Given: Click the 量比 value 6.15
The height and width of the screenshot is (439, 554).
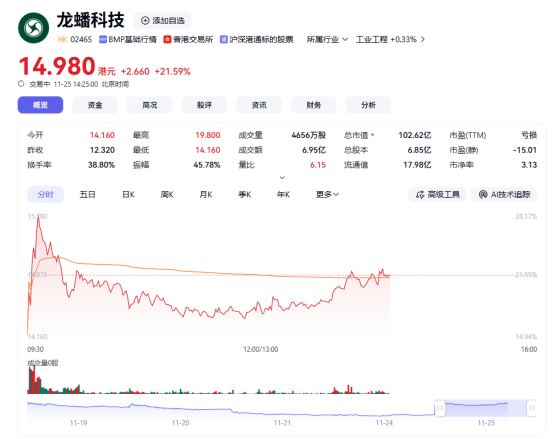Looking at the screenshot, I should (318, 165).
